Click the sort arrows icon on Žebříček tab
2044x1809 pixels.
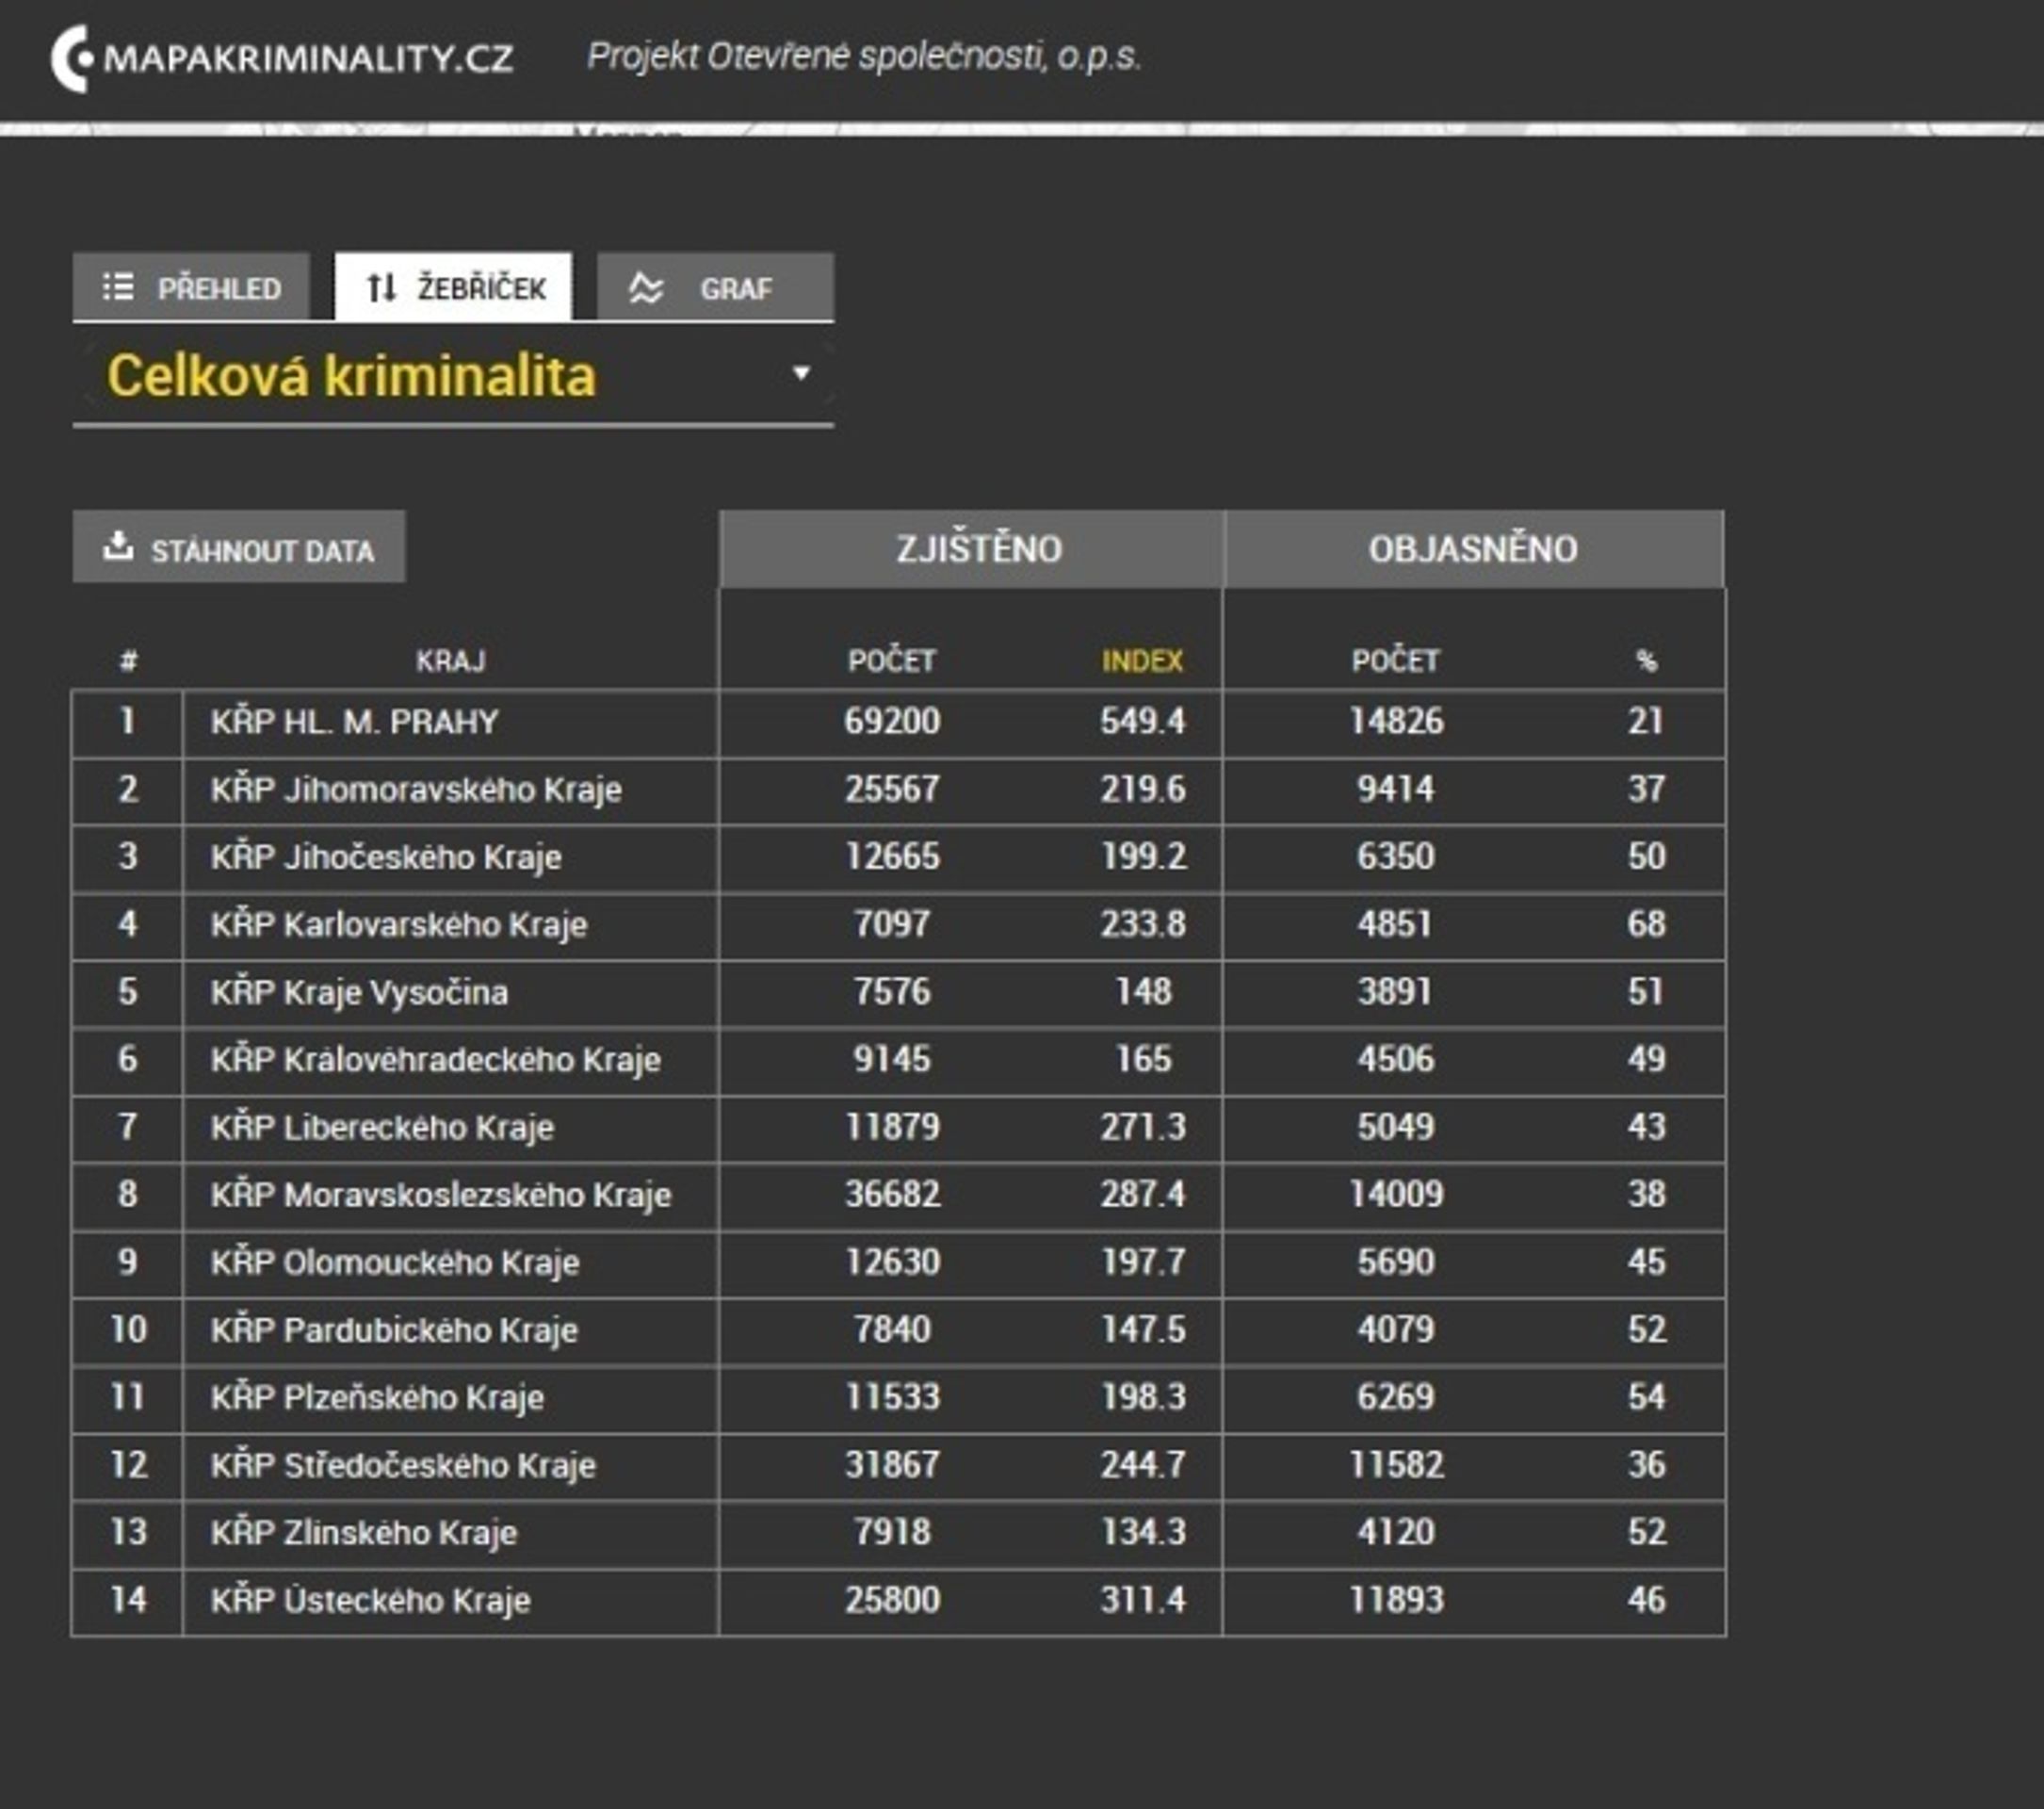pos(382,288)
